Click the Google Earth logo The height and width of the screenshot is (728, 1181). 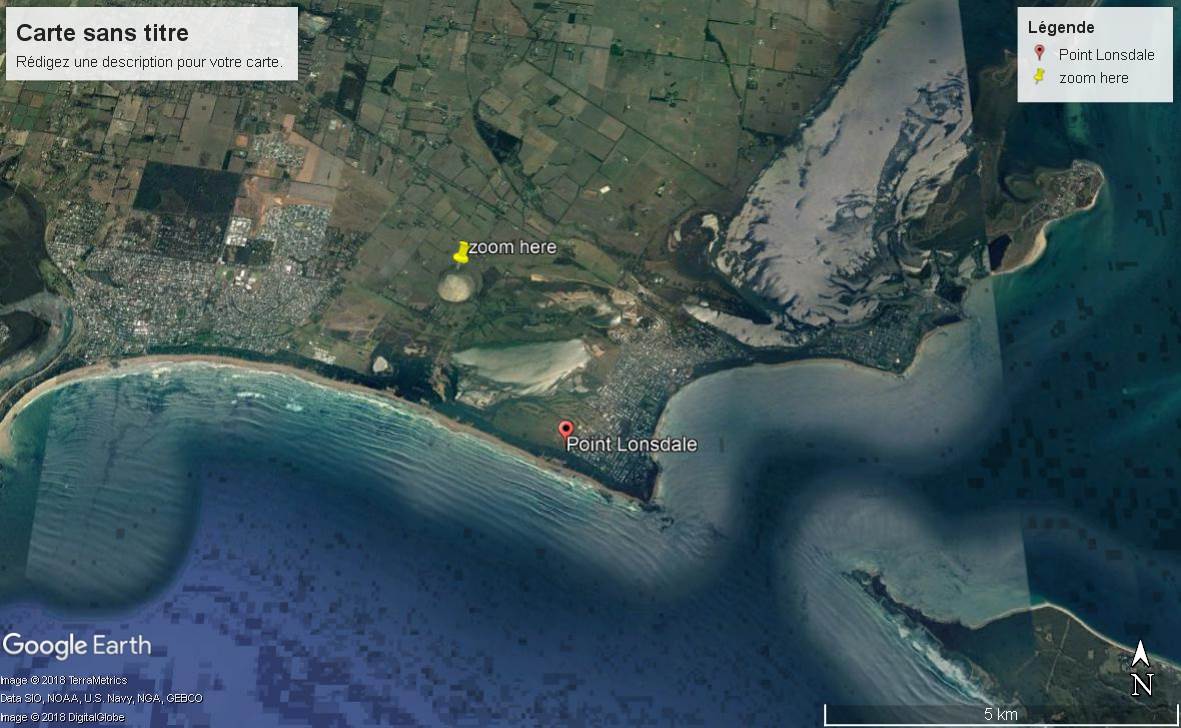(77, 645)
